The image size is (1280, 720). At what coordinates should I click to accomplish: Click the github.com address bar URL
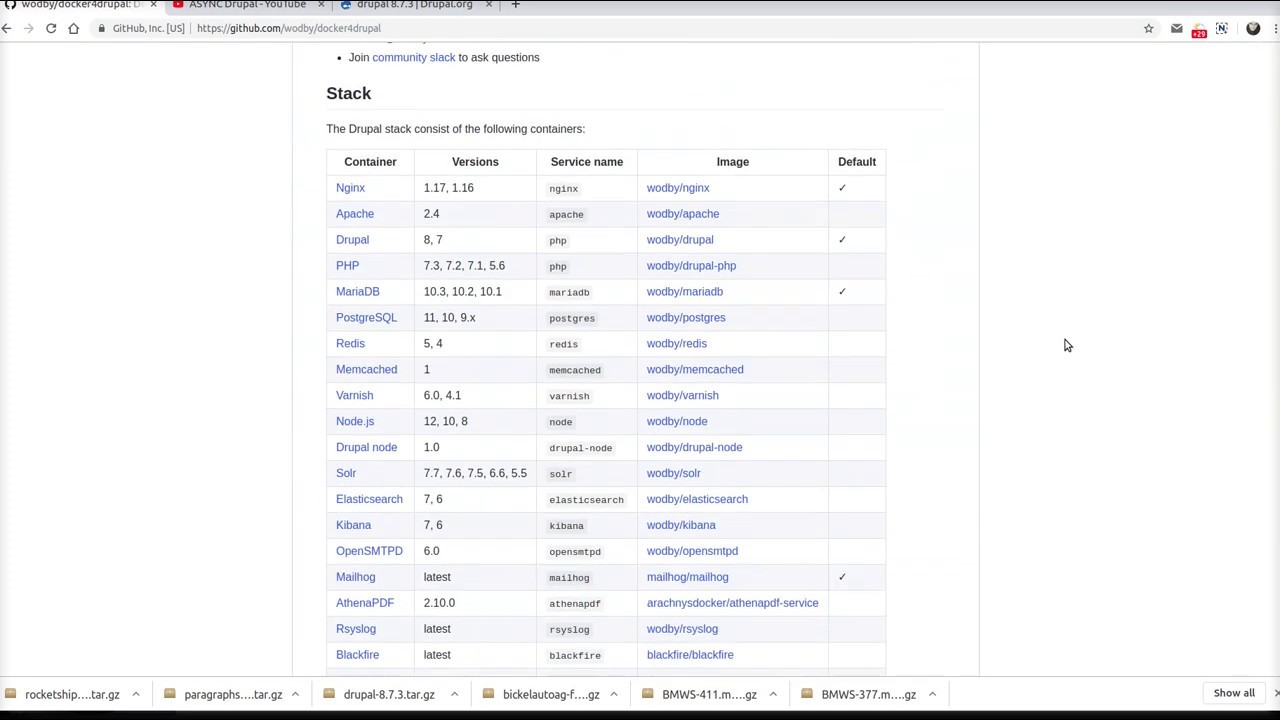coord(289,28)
